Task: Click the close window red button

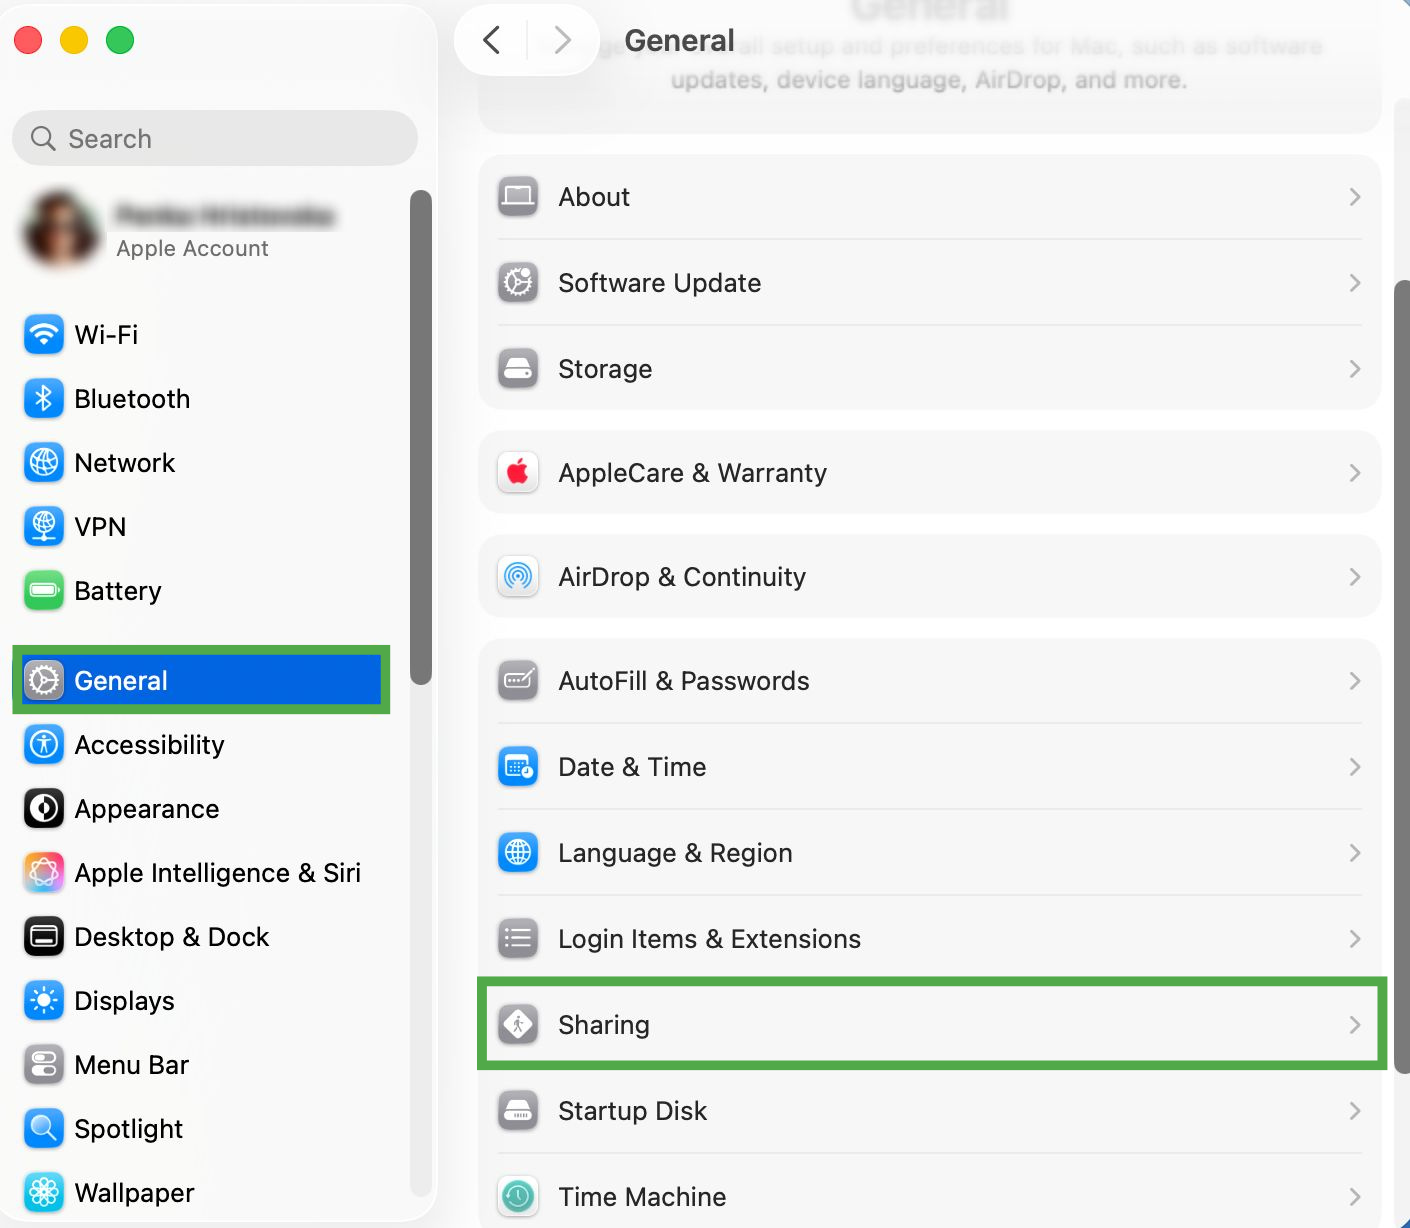Action: pyautogui.click(x=28, y=40)
